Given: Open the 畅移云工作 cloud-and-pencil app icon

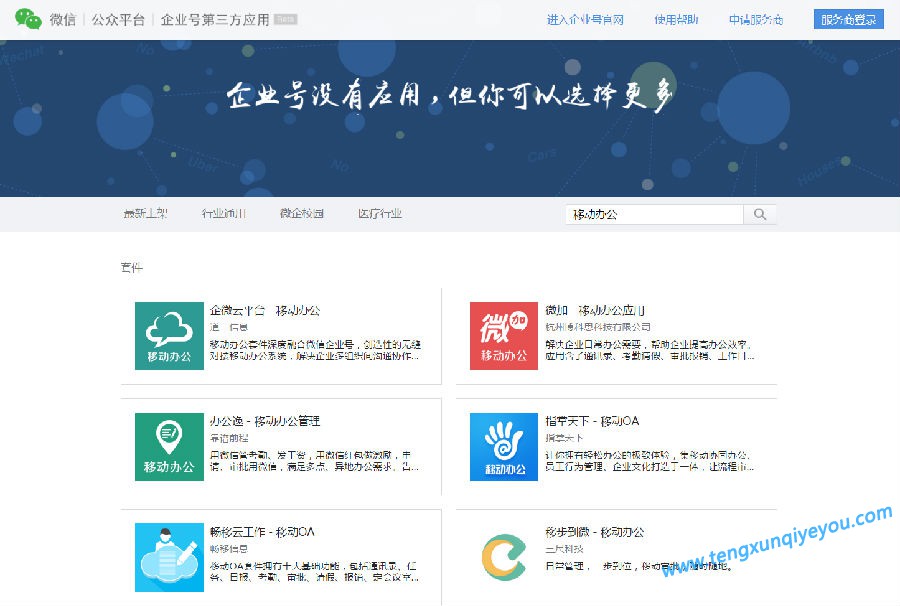Looking at the screenshot, I should pos(169,557).
